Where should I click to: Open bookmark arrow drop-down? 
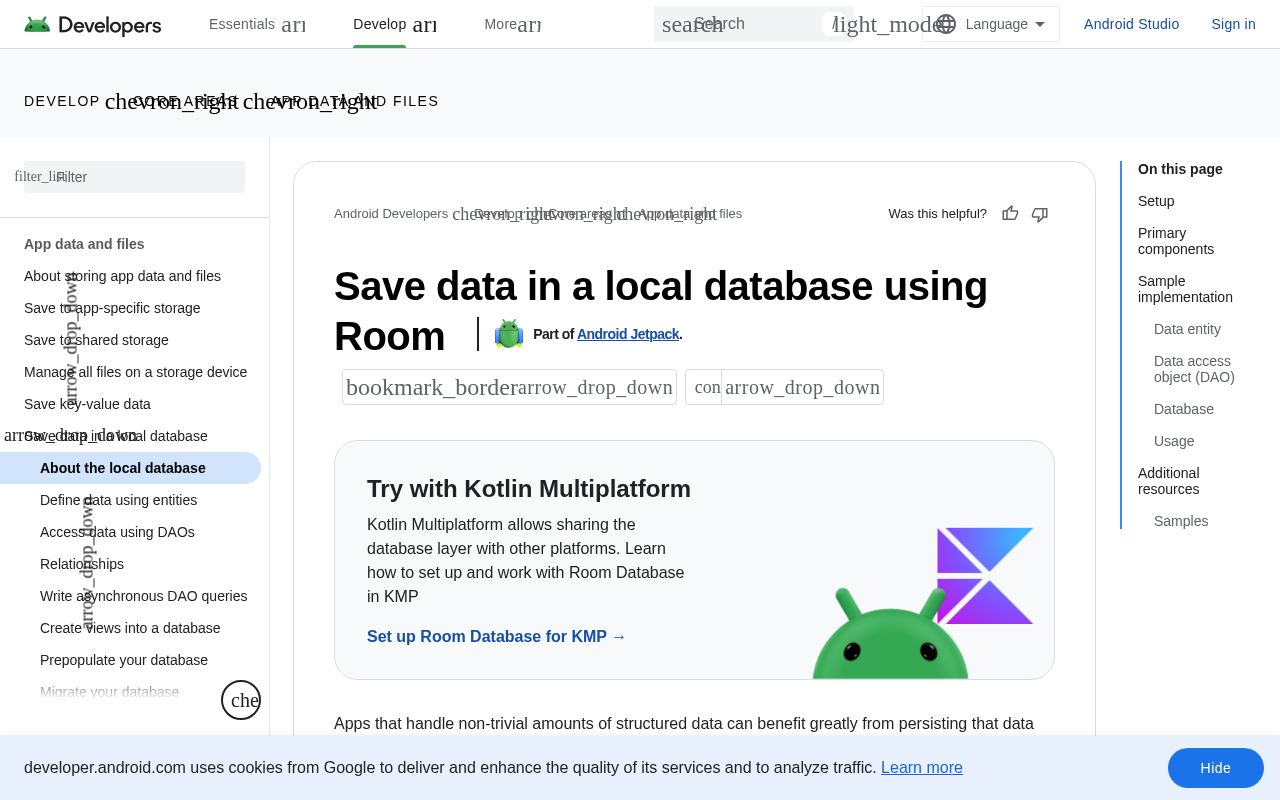(595, 387)
